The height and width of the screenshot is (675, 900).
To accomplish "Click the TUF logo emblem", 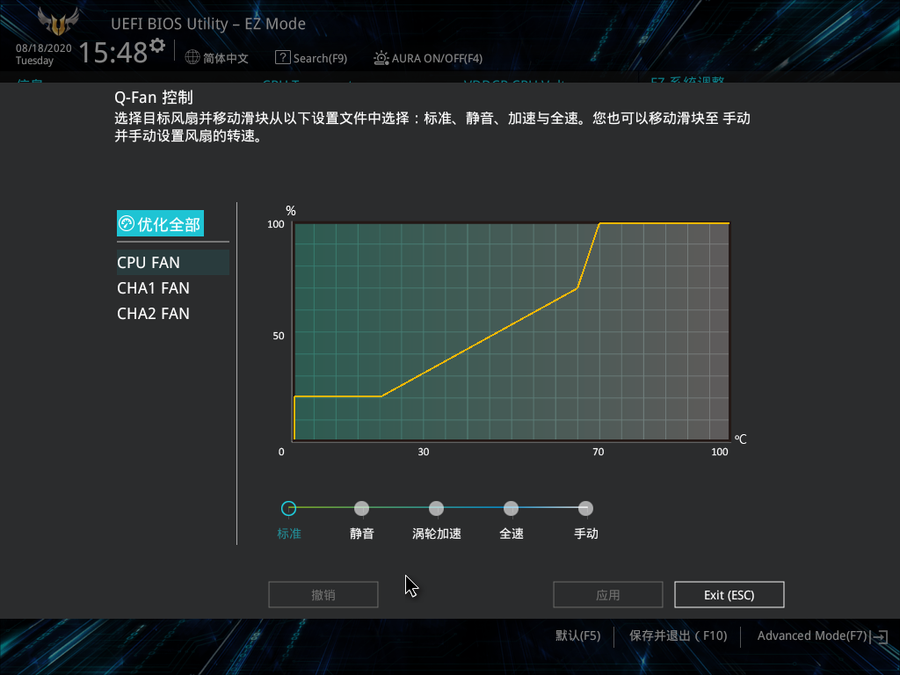I will (58, 22).
